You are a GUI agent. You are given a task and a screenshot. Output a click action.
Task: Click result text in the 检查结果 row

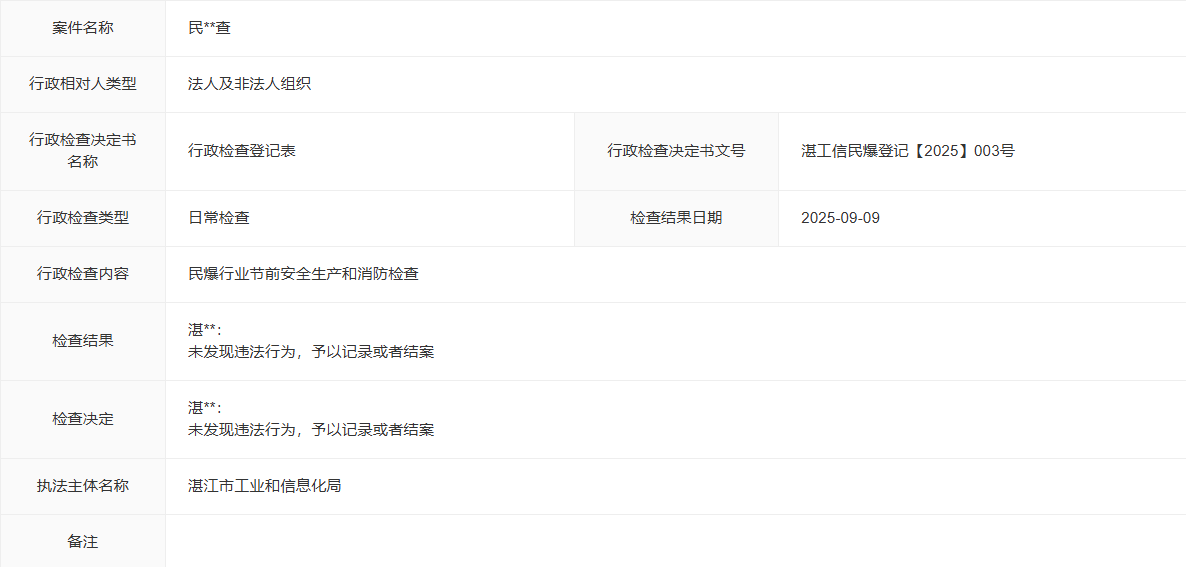click(310, 352)
